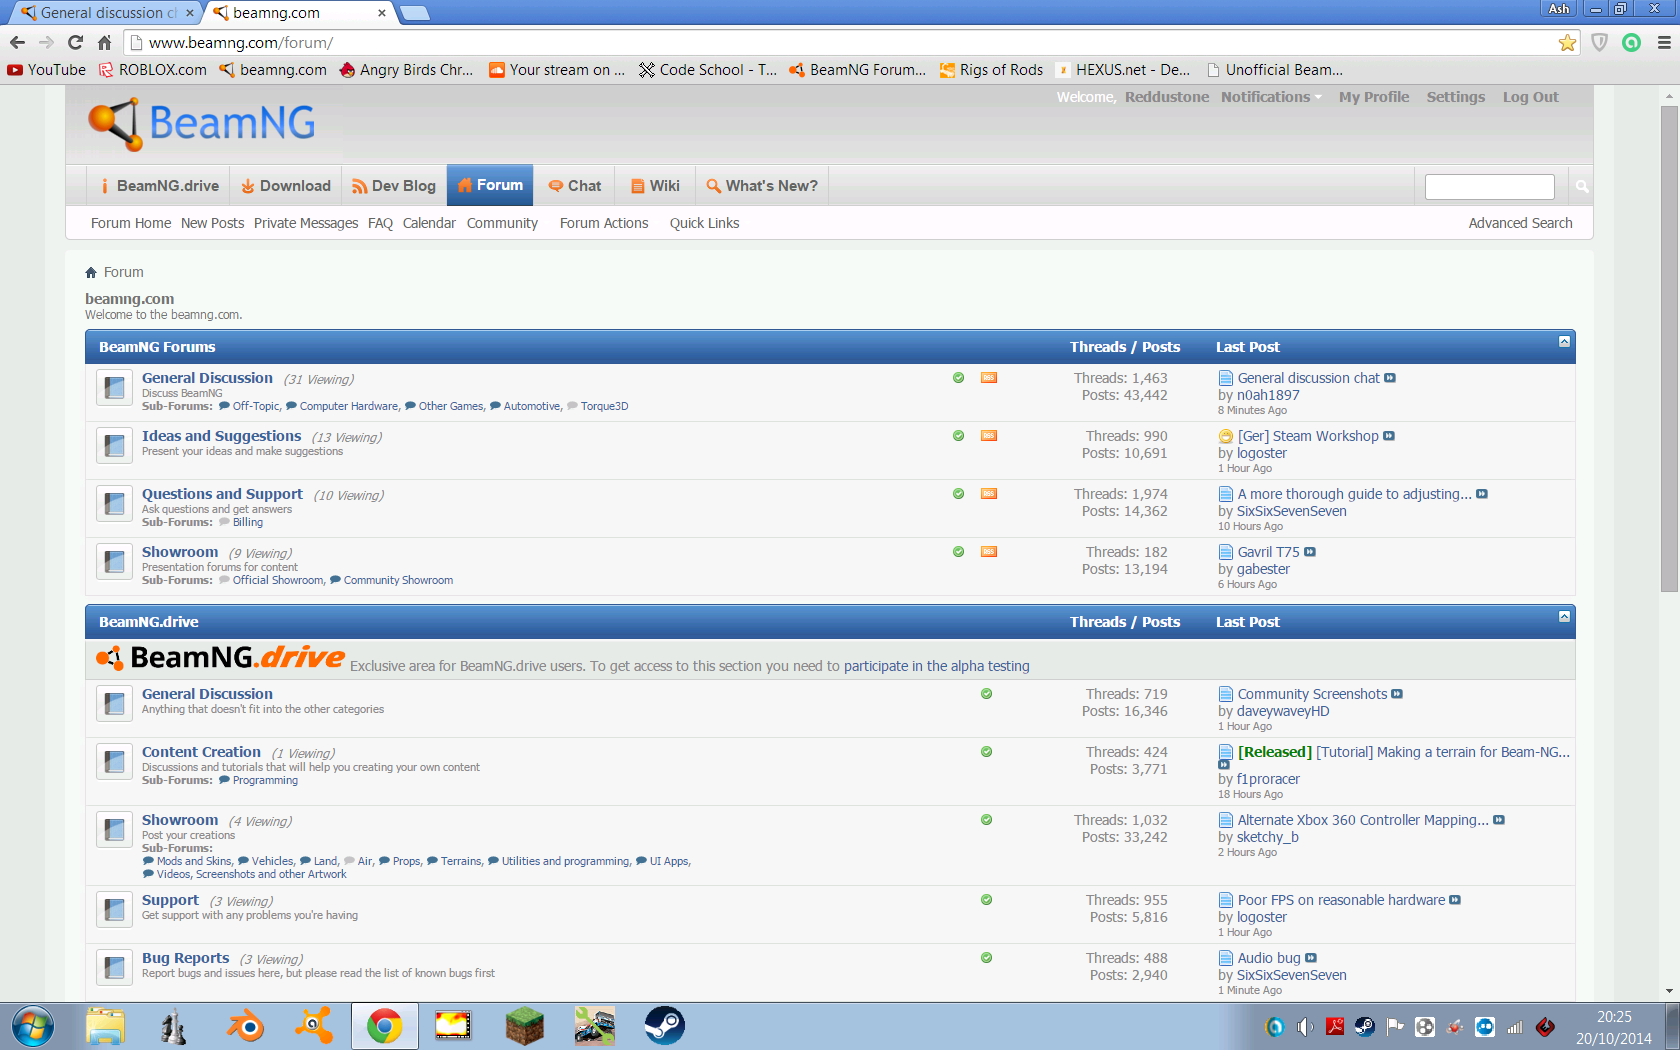Screen dimensions: 1680x1051
Task: Open RSS feed for Questions and Support
Action: (x=989, y=494)
